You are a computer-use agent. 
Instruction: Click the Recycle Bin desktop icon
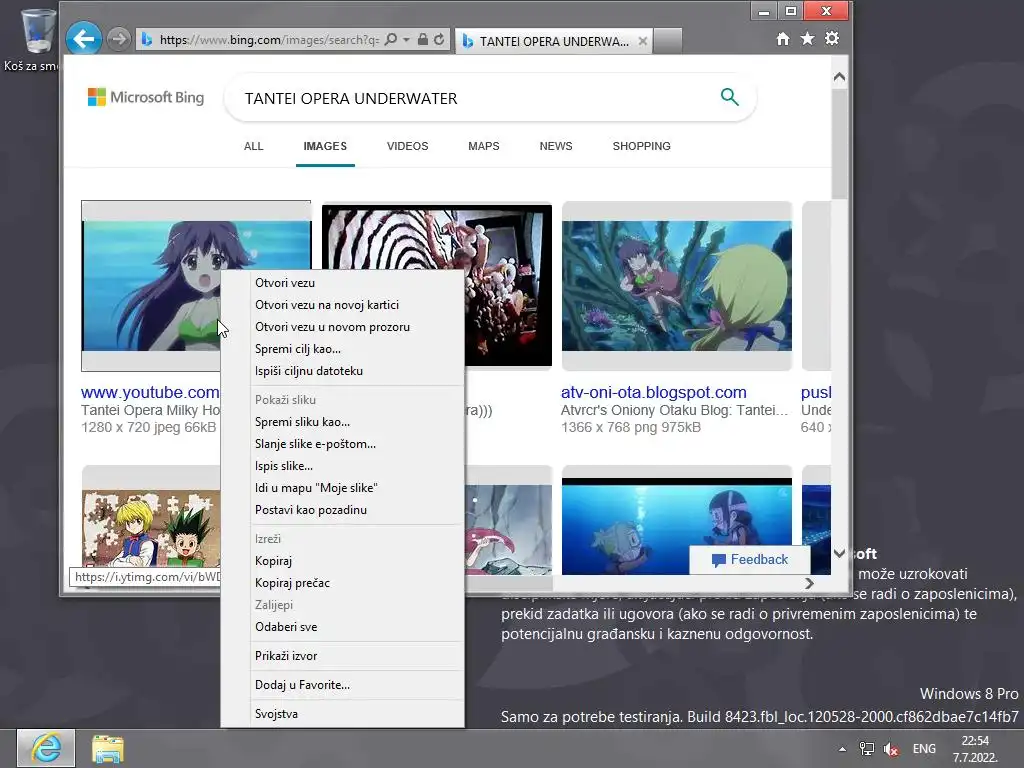[37, 40]
